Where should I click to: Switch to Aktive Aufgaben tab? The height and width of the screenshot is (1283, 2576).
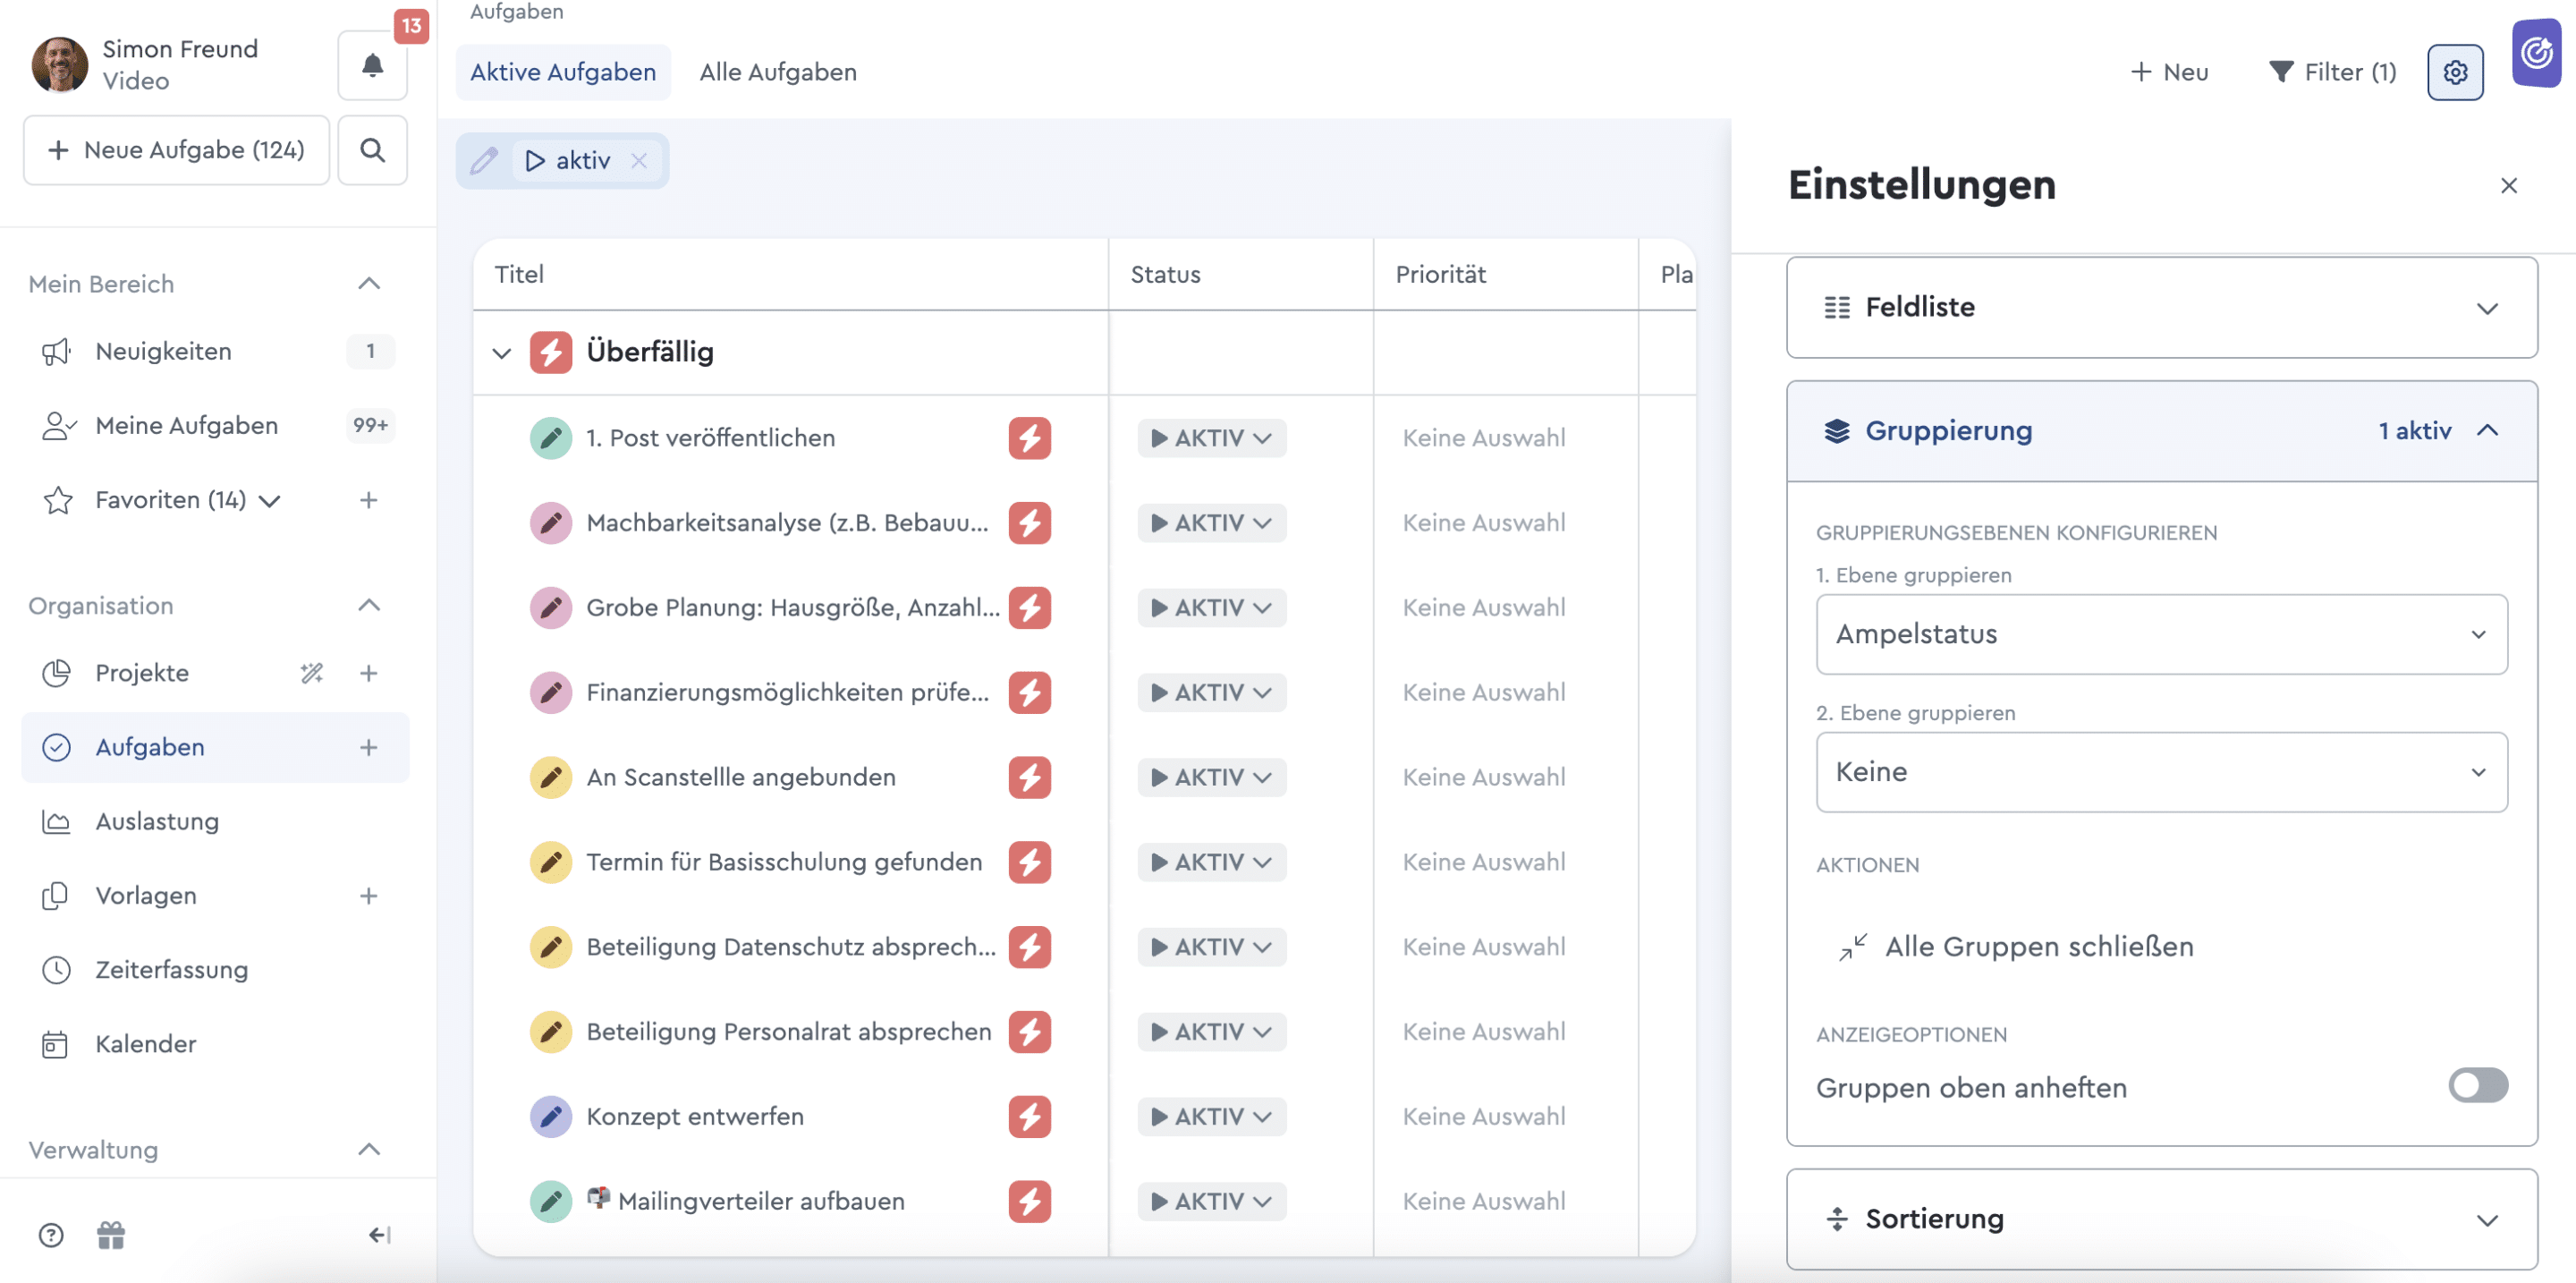tap(563, 72)
